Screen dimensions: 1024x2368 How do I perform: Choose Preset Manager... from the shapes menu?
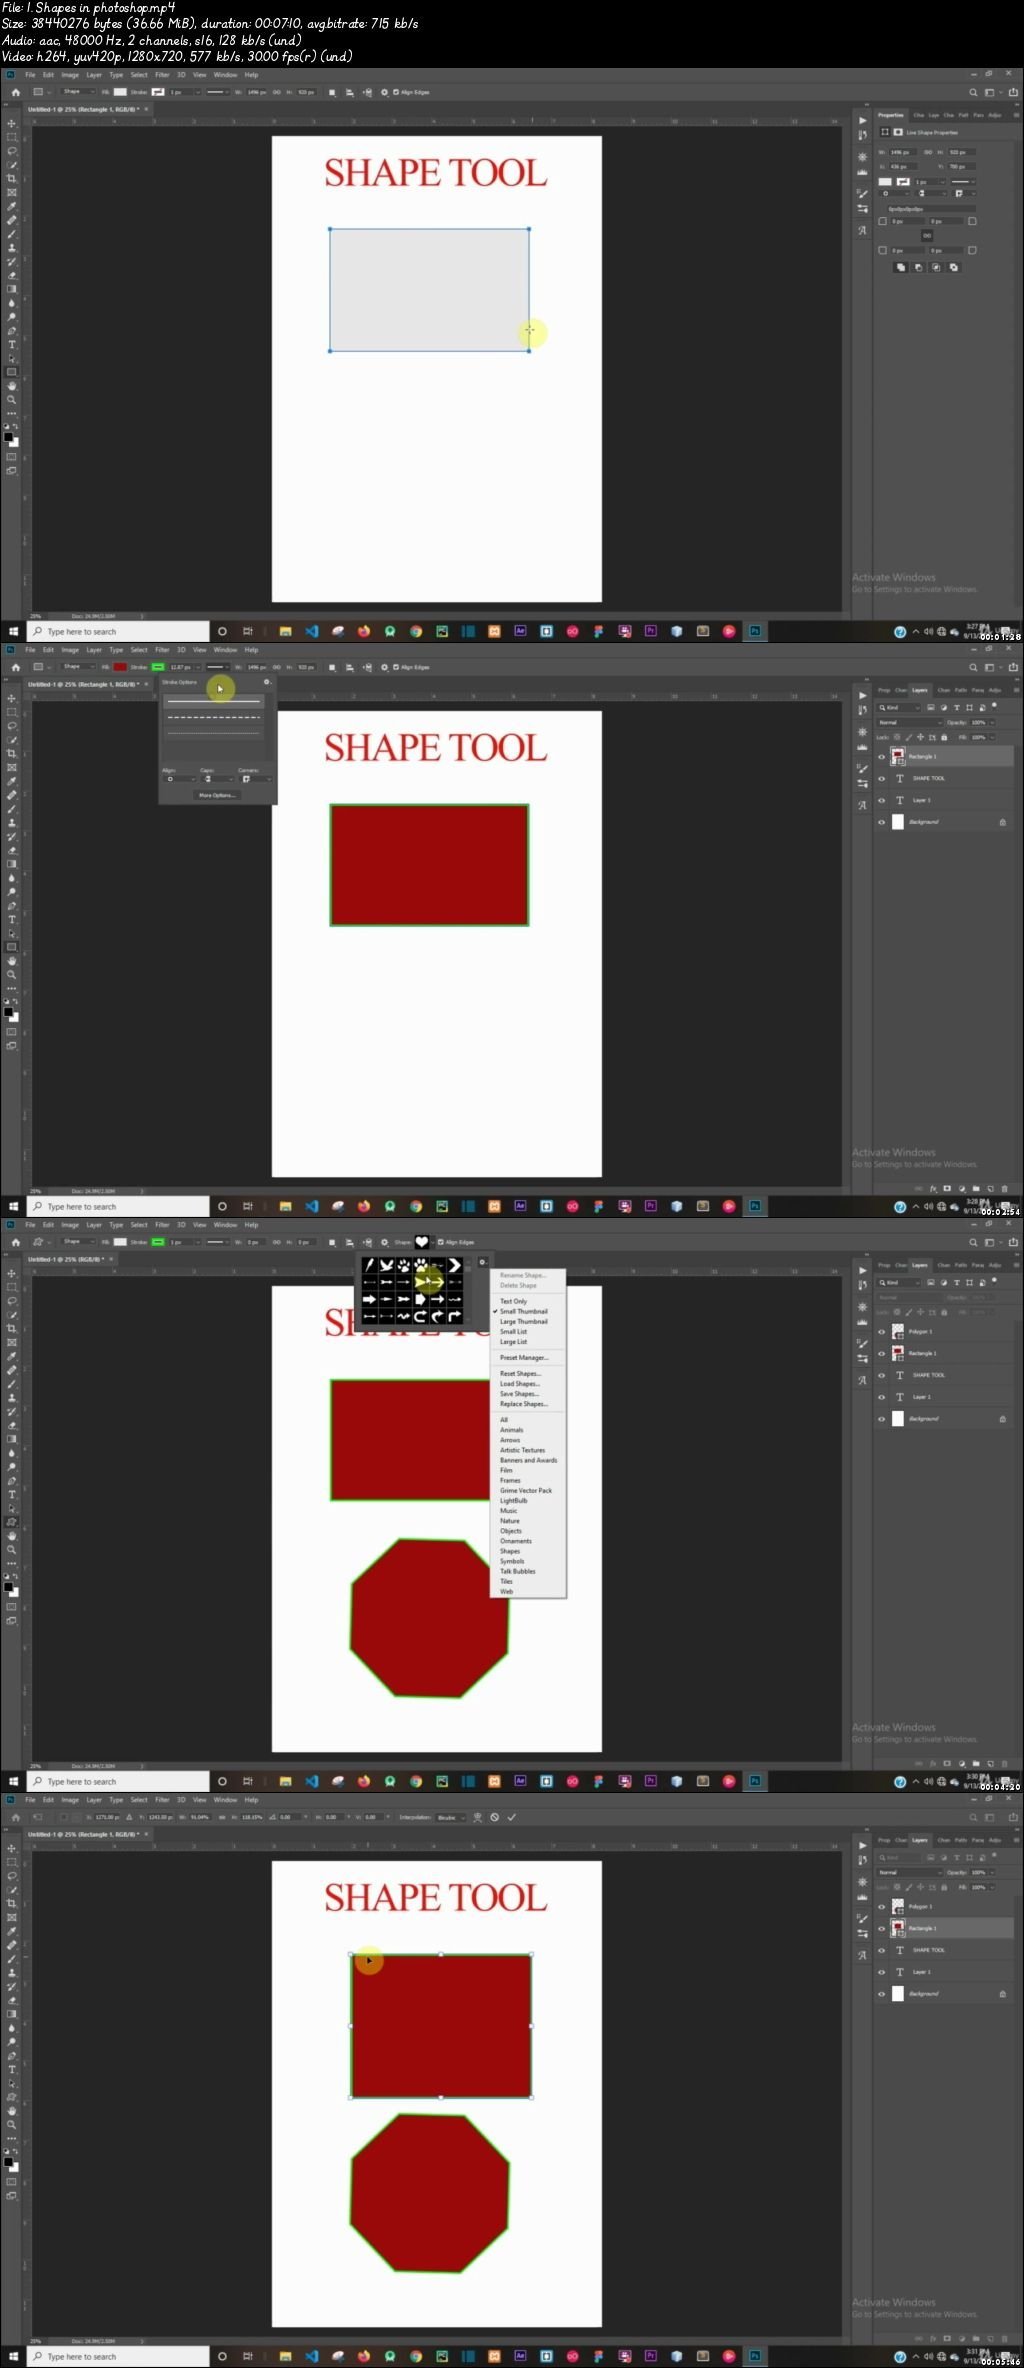524,1358
